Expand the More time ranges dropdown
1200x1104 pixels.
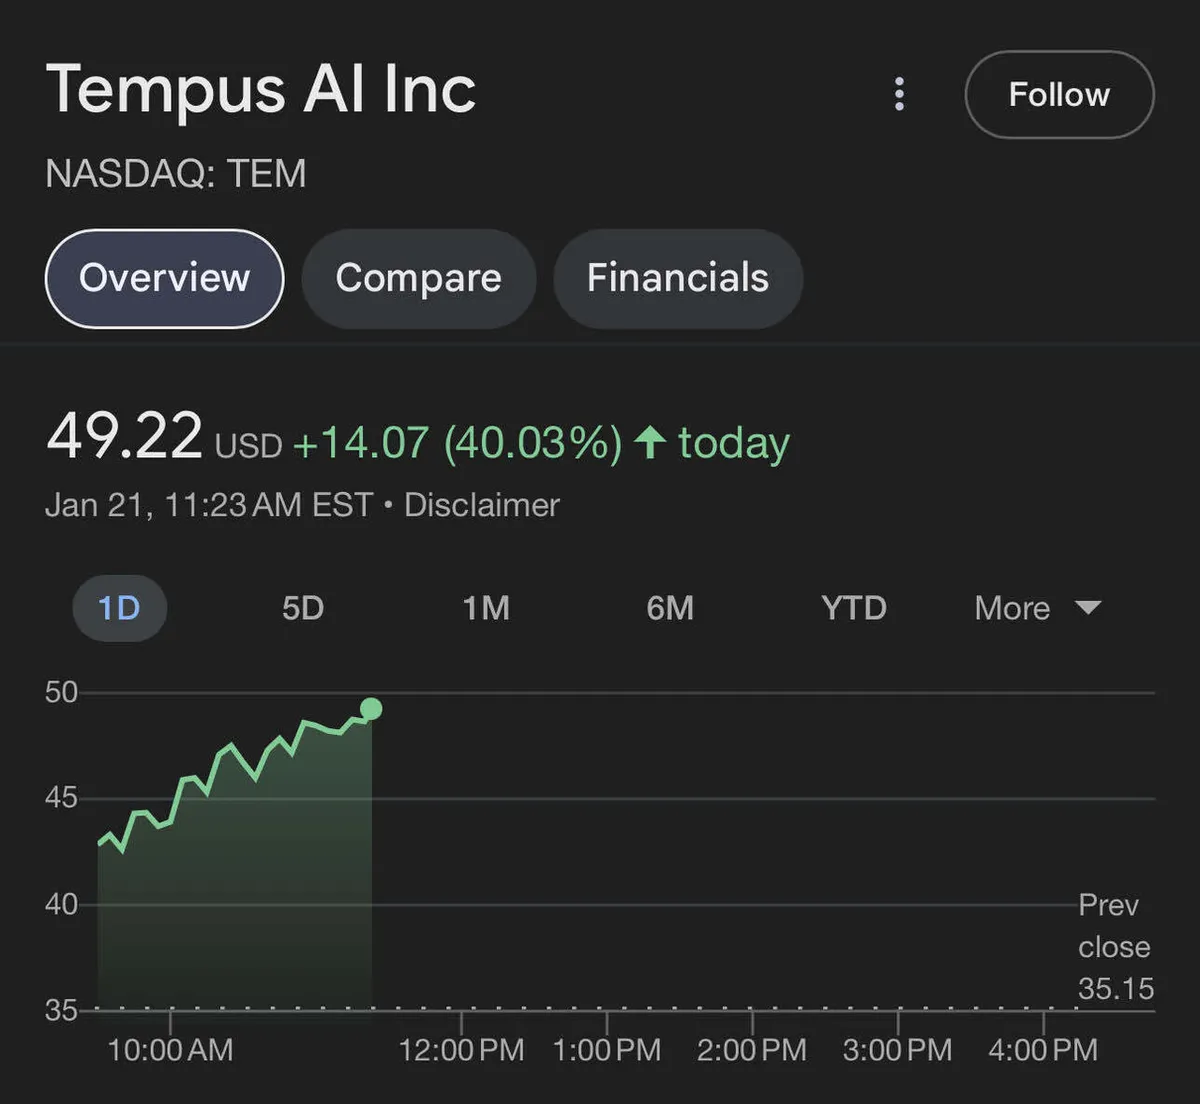pyautogui.click(x=1013, y=608)
